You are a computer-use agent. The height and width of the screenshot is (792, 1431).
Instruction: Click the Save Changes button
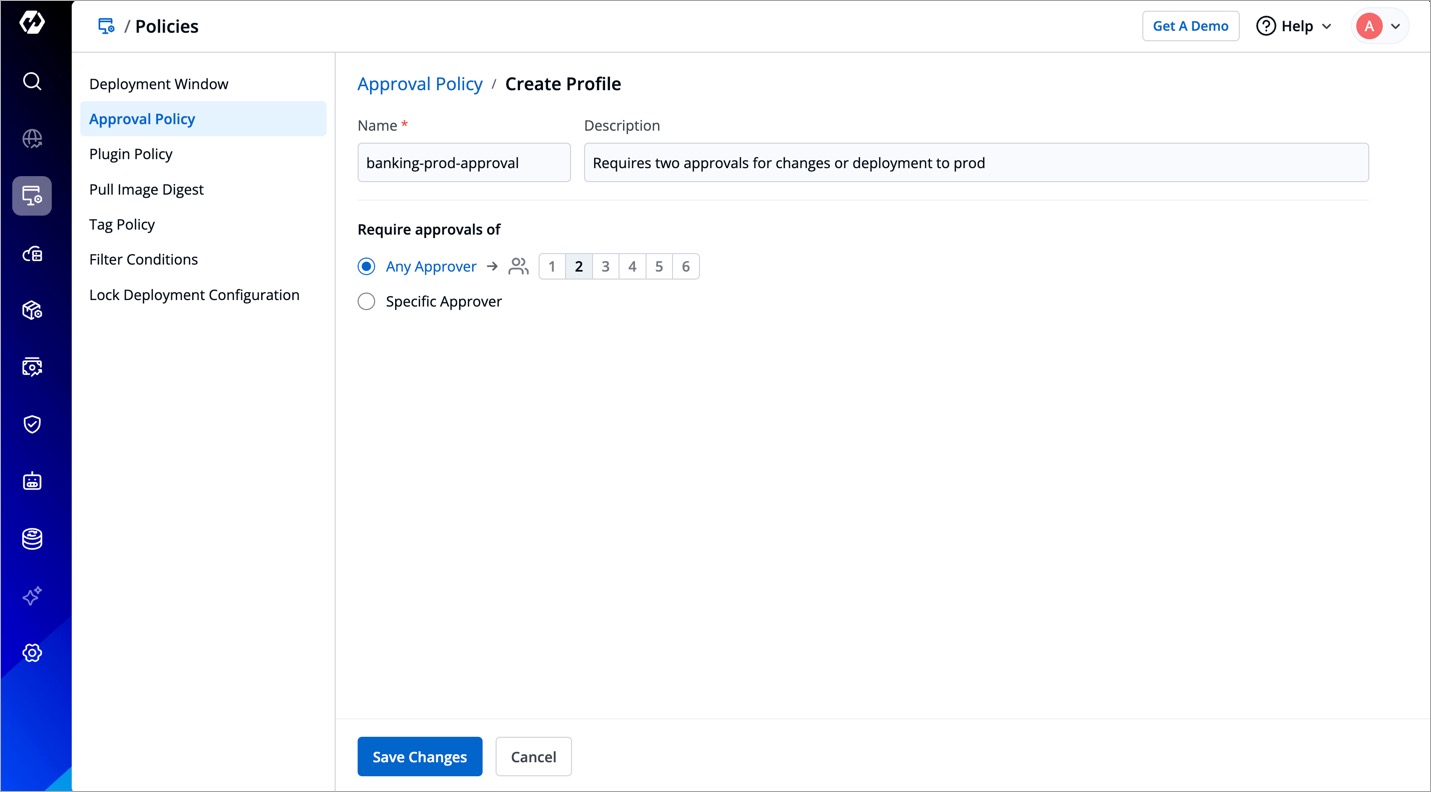(420, 757)
